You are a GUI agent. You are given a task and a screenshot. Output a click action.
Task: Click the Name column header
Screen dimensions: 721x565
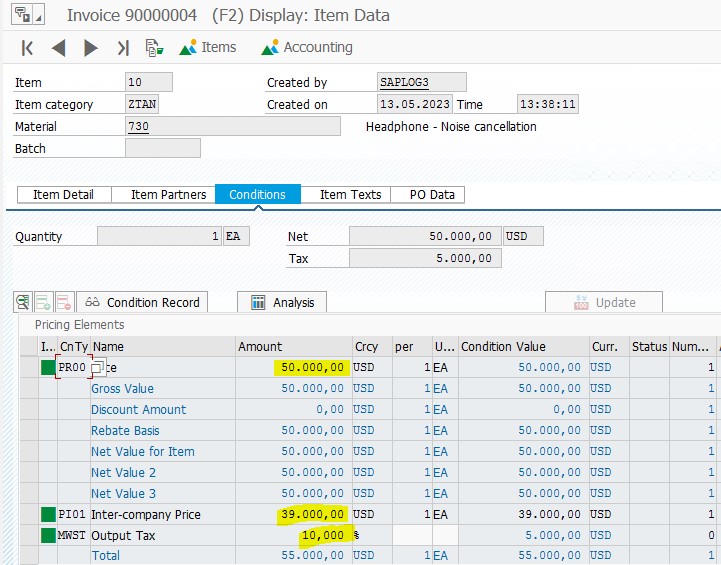click(163, 347)
